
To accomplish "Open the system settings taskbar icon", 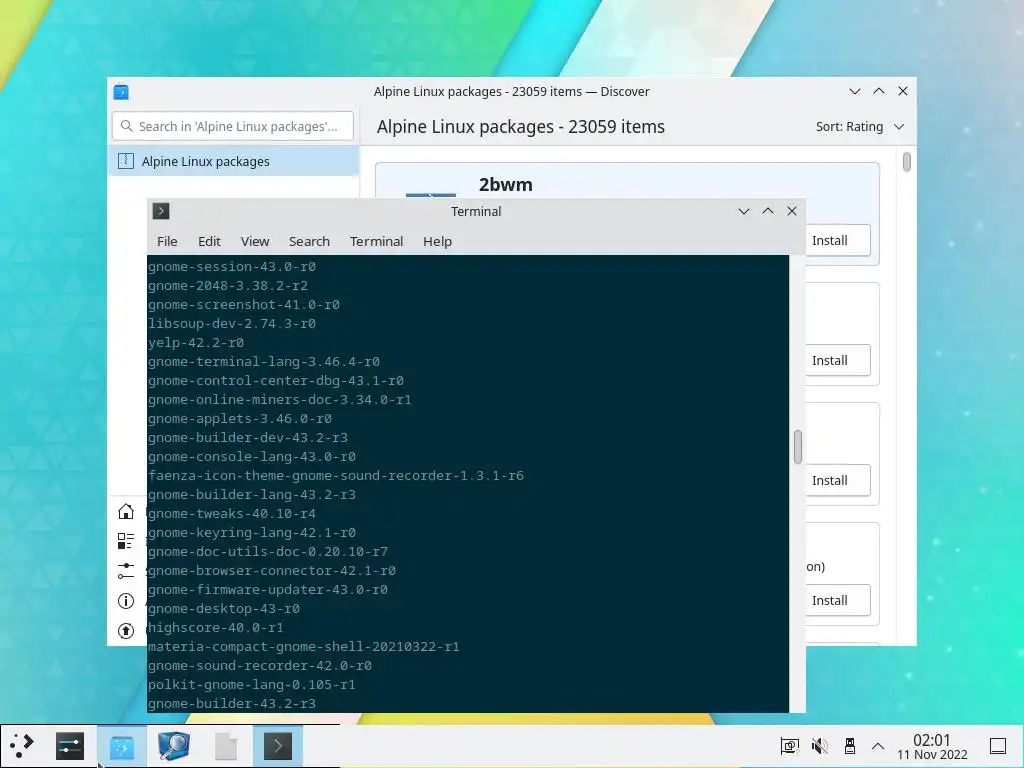I will point(70,746).
